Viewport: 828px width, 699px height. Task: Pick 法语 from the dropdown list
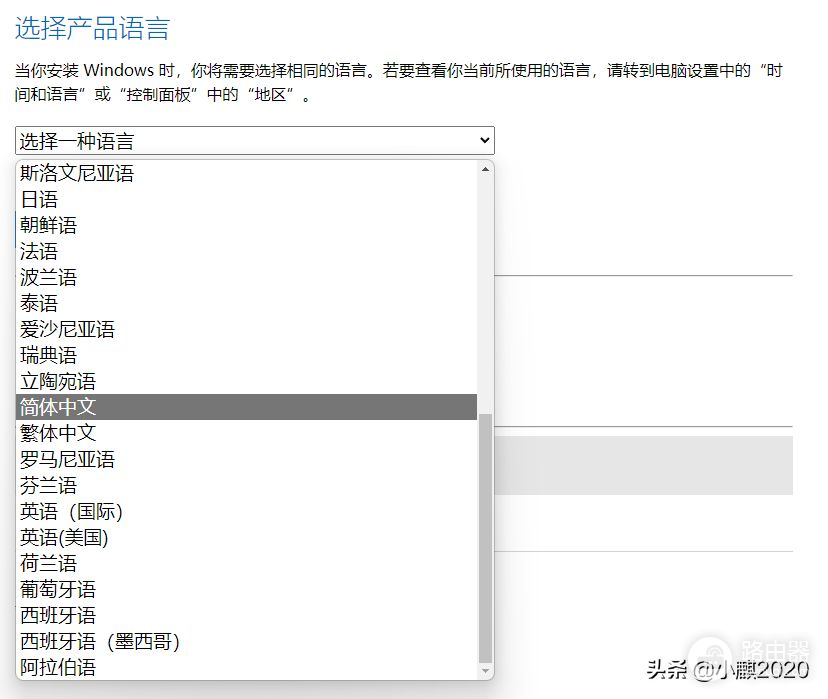click(x=246, y=251)
